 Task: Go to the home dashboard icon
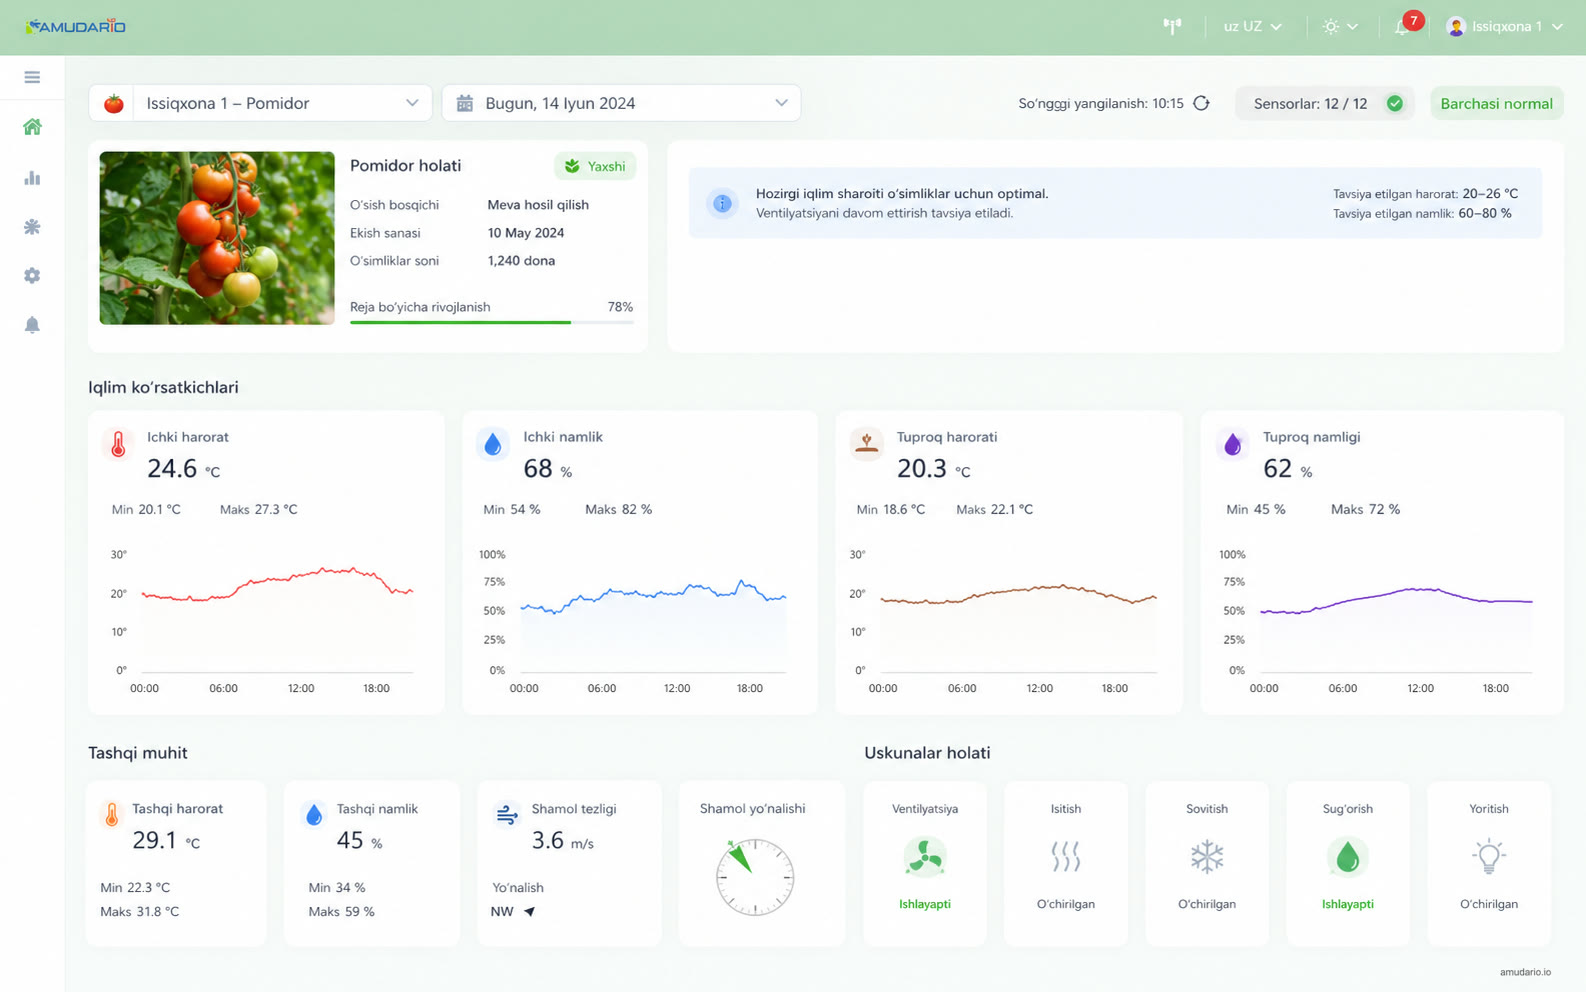pyautogui.click(x=32, y=127)
